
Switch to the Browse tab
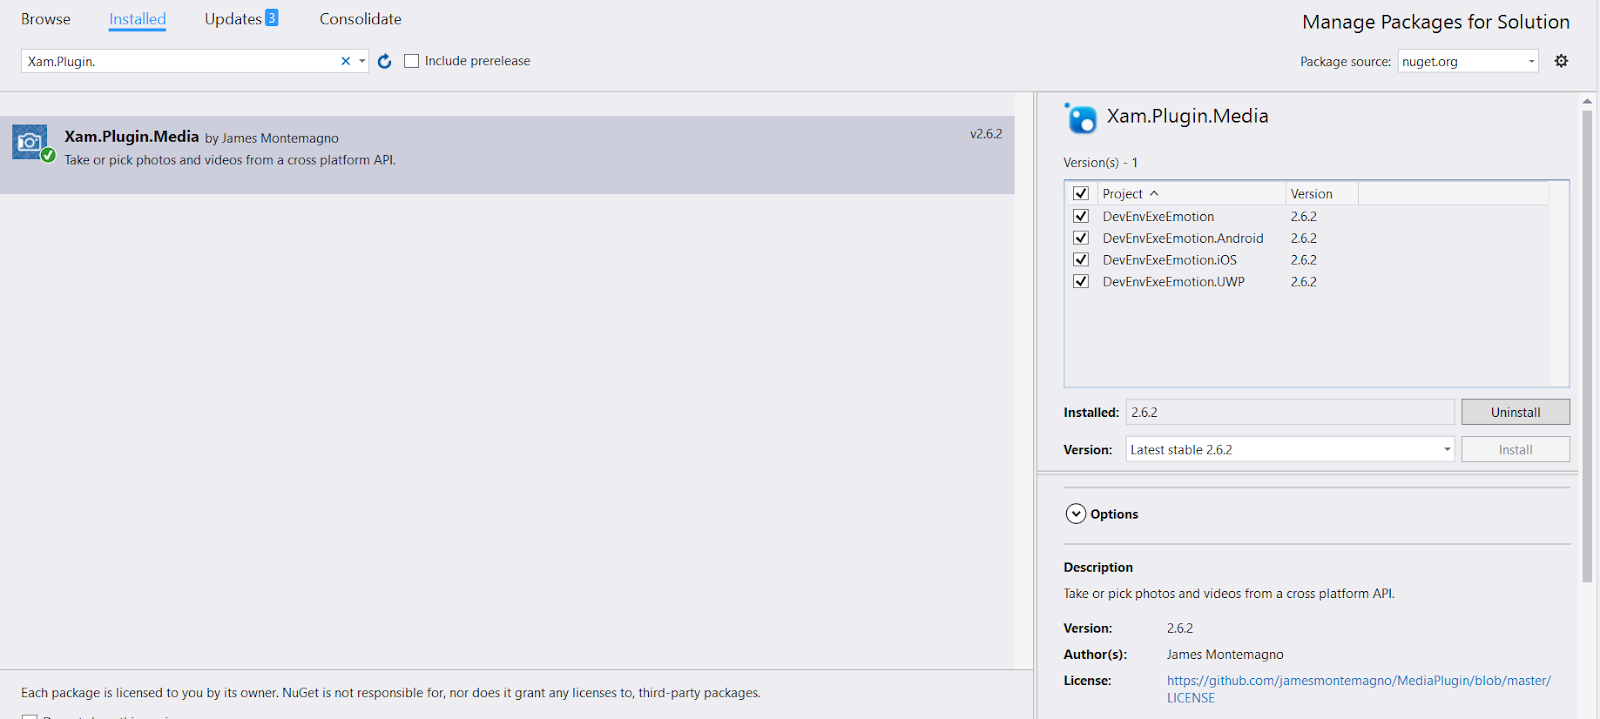pos(46,19)
